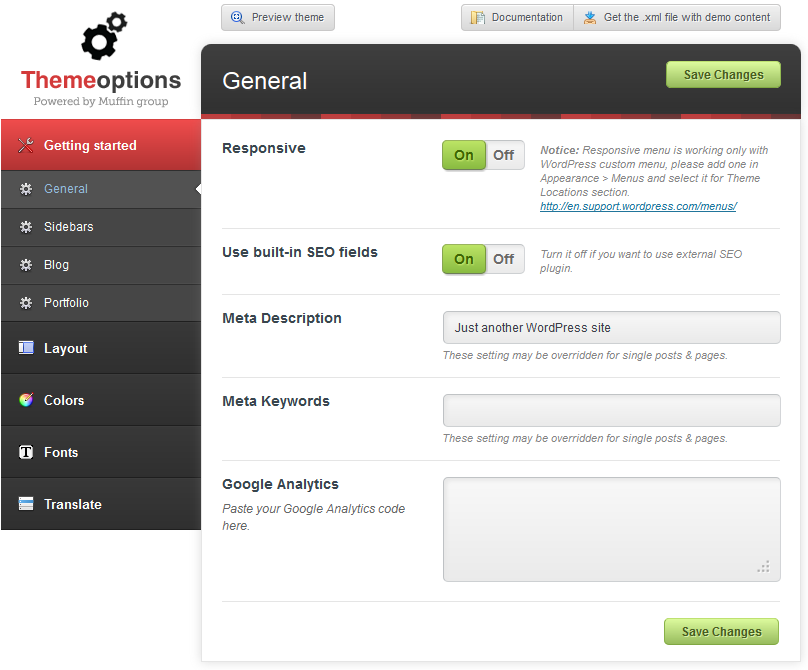Click the 'Meta Description' label
The image size is (808, 670).
tap(282, 318)
